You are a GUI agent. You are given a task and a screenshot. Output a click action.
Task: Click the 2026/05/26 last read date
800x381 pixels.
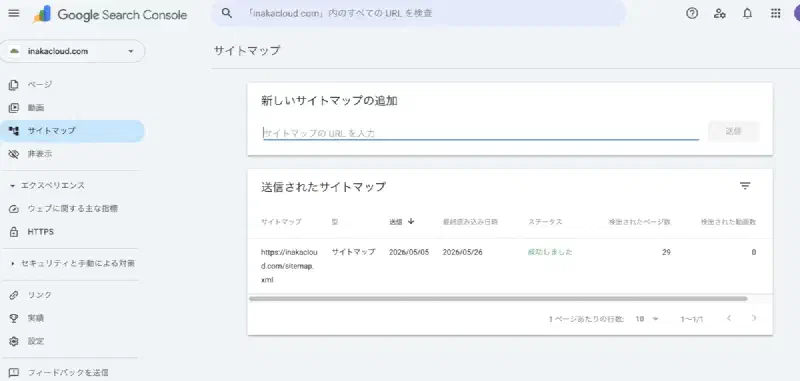pyautogui.click(x=463, y=252)
